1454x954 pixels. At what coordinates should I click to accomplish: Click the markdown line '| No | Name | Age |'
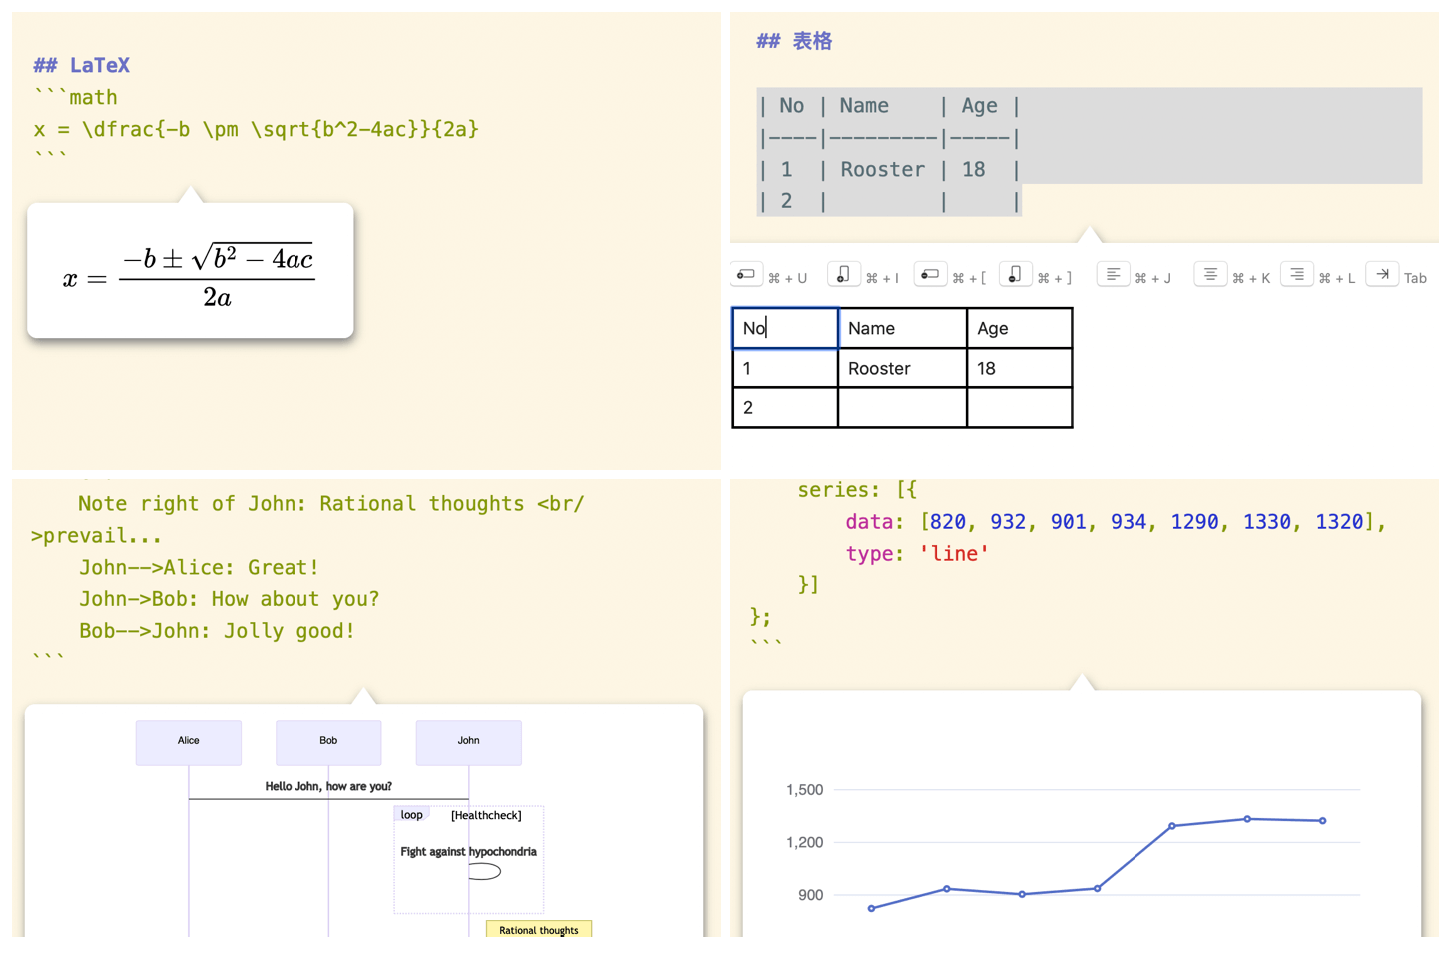(x=889, y=105)
